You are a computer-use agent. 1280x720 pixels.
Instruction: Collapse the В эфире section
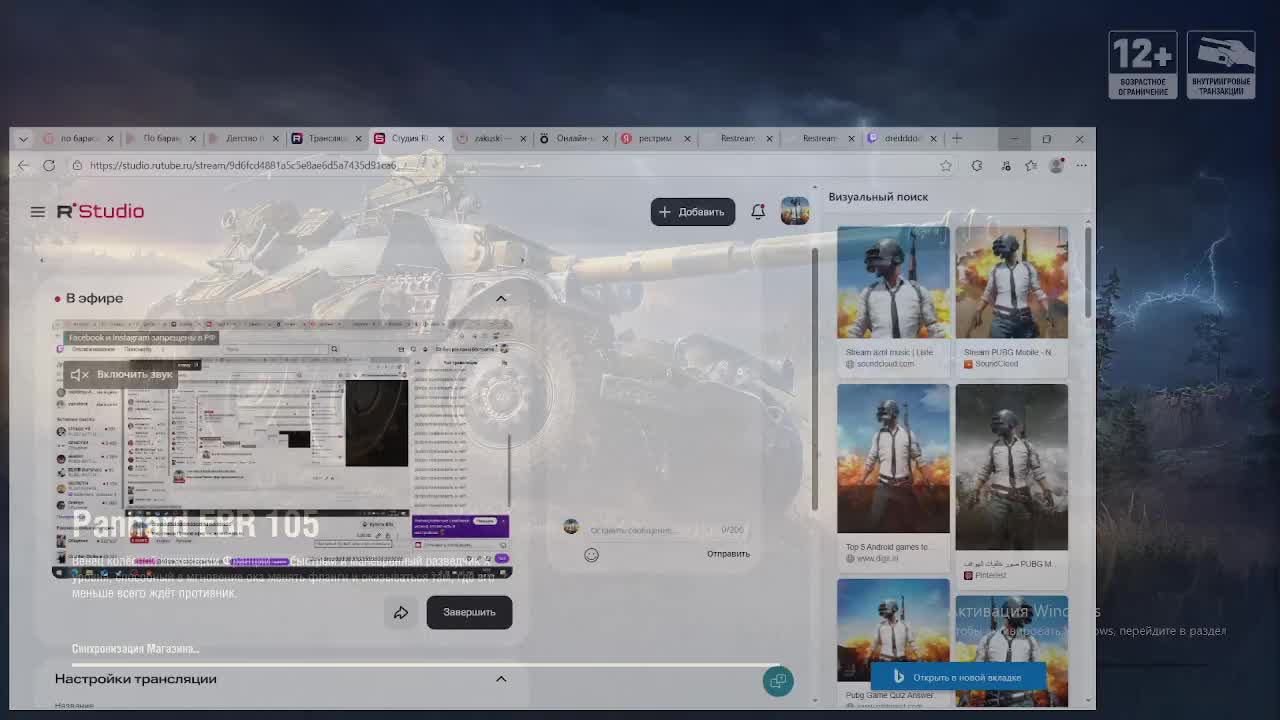(501, 298)
